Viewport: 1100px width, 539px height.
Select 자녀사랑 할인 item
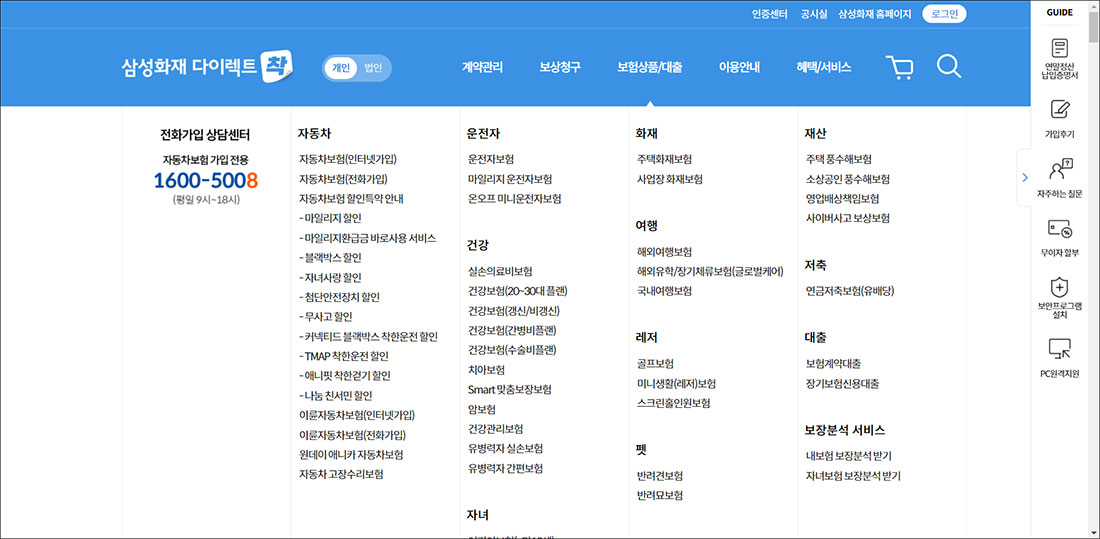pyautogui.click(x=330, y=277)
